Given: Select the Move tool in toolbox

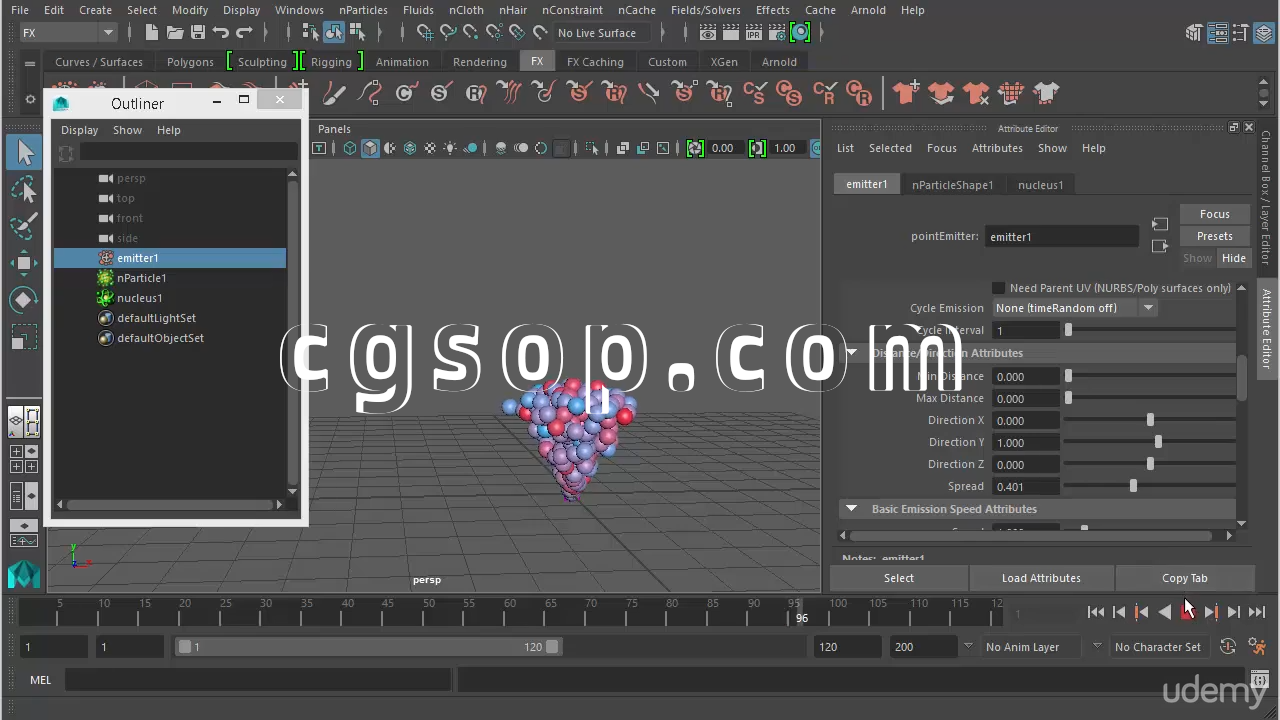Looking at the screenshot, I should (x=24, y=263).
